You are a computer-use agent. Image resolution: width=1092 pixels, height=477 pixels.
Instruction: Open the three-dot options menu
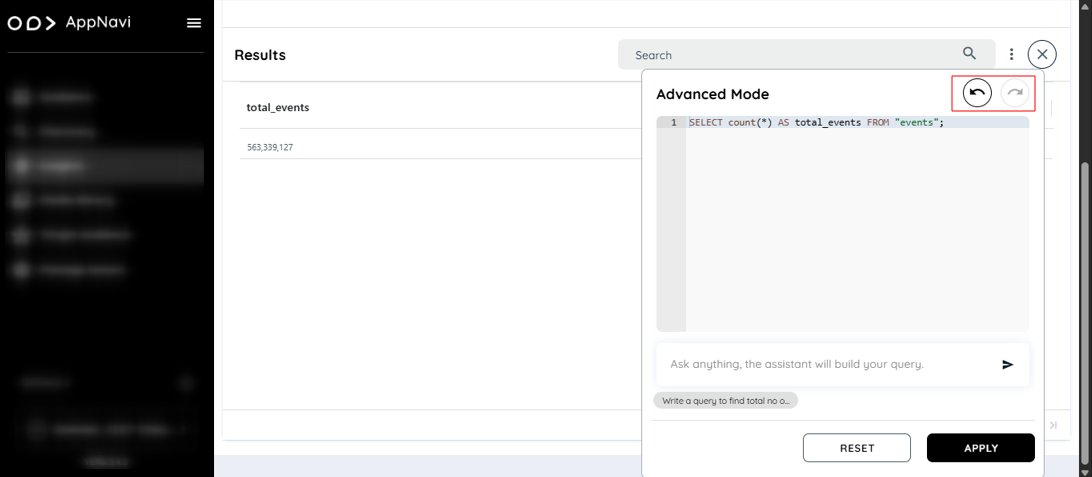pyautogui.click(x=1011, y=54)
